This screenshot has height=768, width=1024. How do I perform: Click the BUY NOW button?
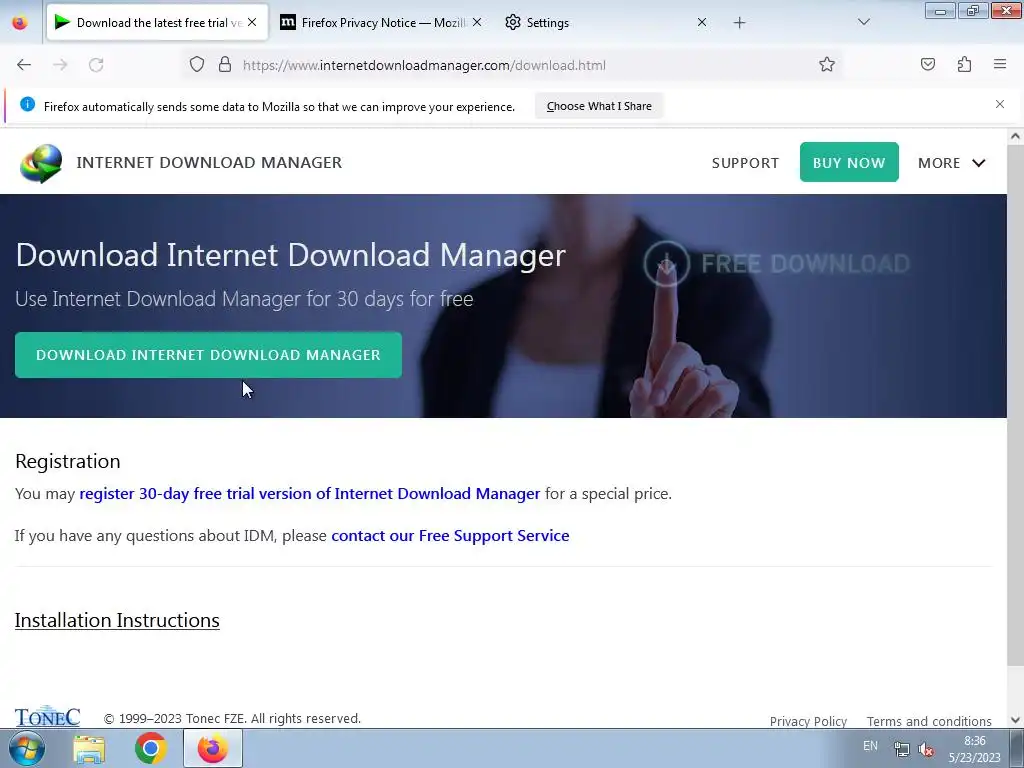click(x=849, y=162)
